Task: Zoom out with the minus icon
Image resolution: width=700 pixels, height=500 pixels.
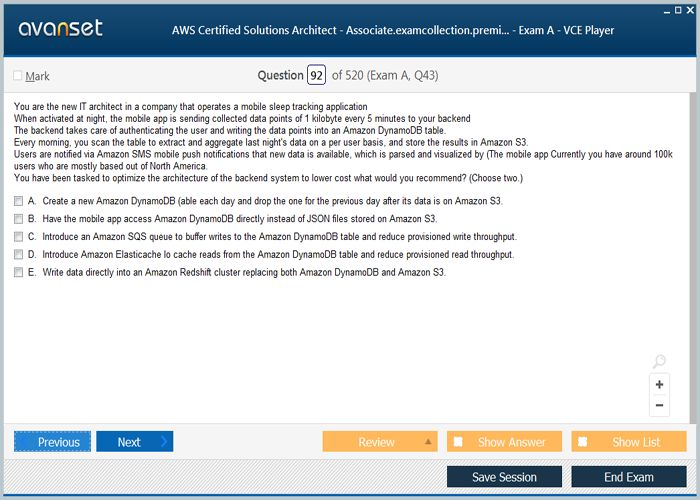Action: click(x=659, y=405)
